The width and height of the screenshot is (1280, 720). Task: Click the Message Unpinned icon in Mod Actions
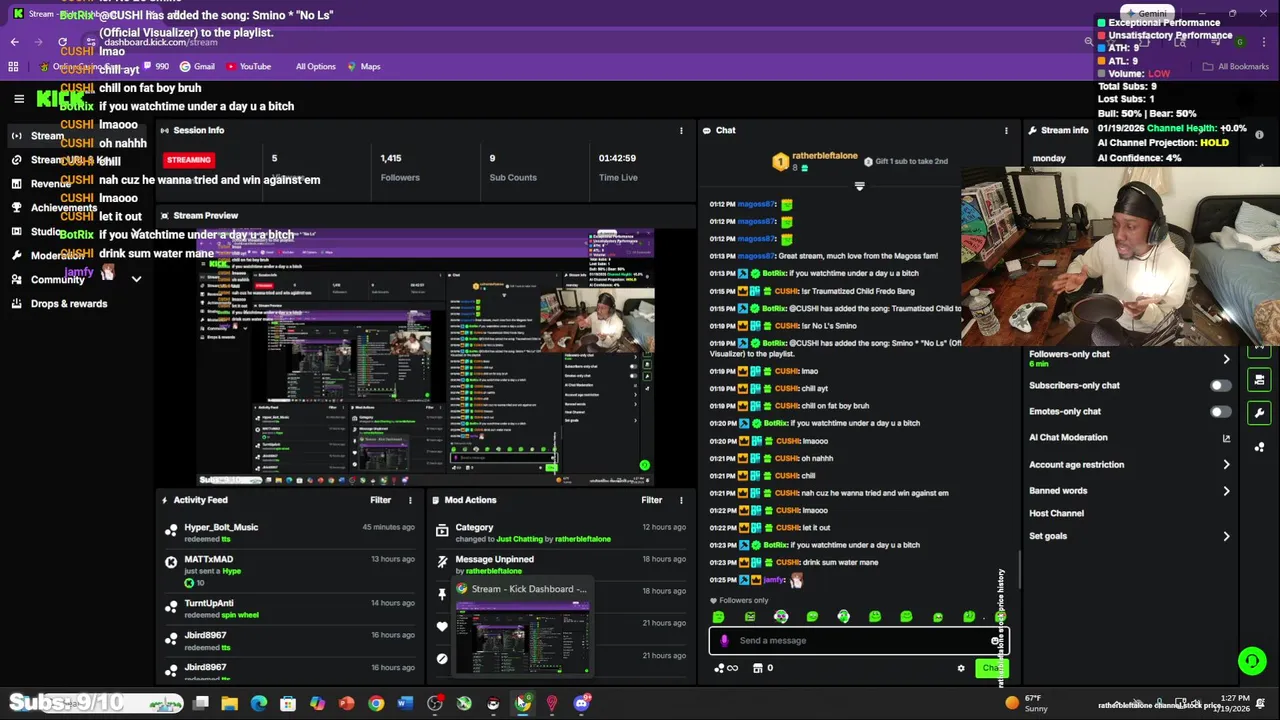pos(442,563)
